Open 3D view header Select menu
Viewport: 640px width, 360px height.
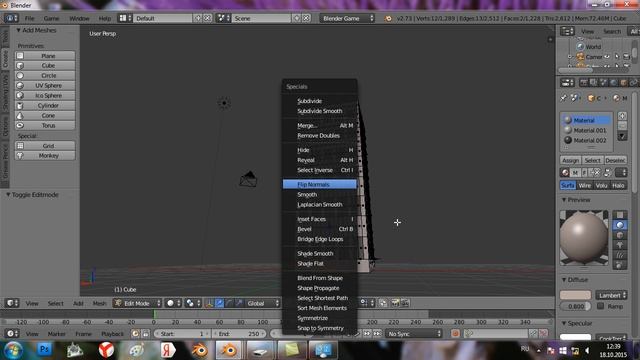(x=56, y=303)
